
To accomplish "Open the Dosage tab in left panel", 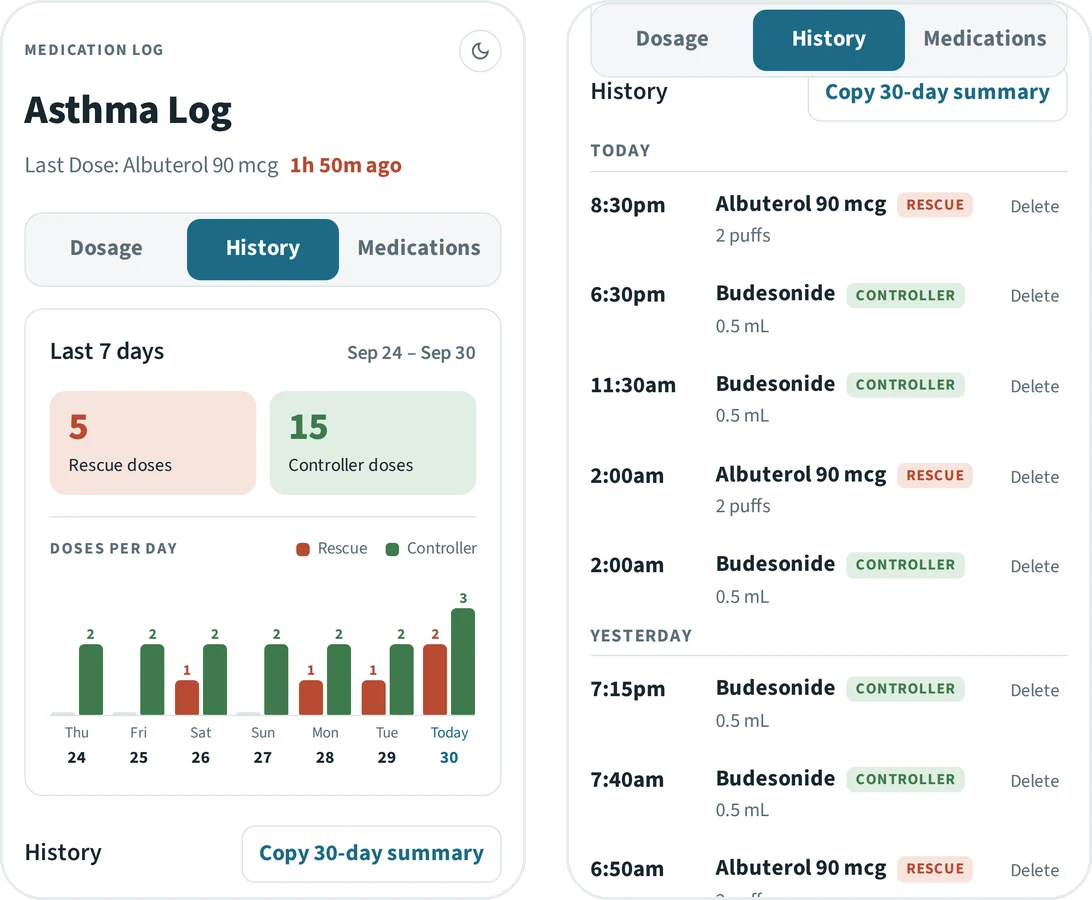I will click(107, 249).
